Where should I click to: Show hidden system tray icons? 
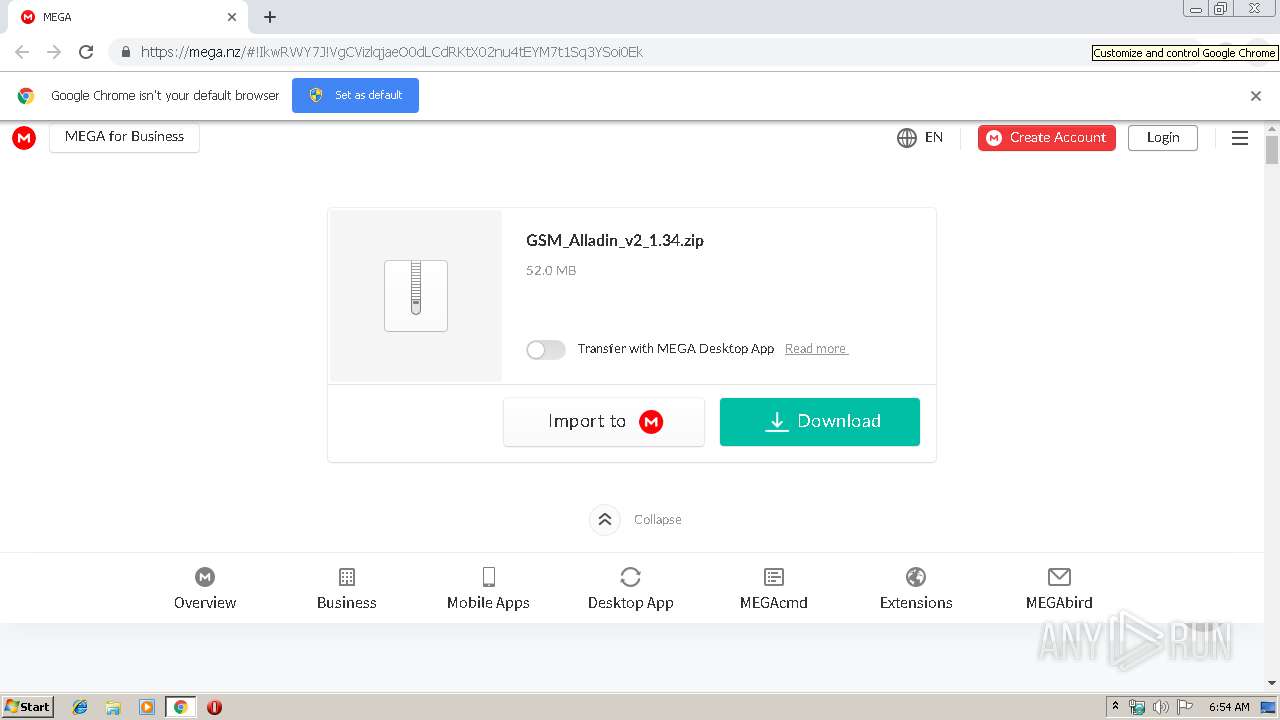pyautogui.click(x=1115, y=706)
